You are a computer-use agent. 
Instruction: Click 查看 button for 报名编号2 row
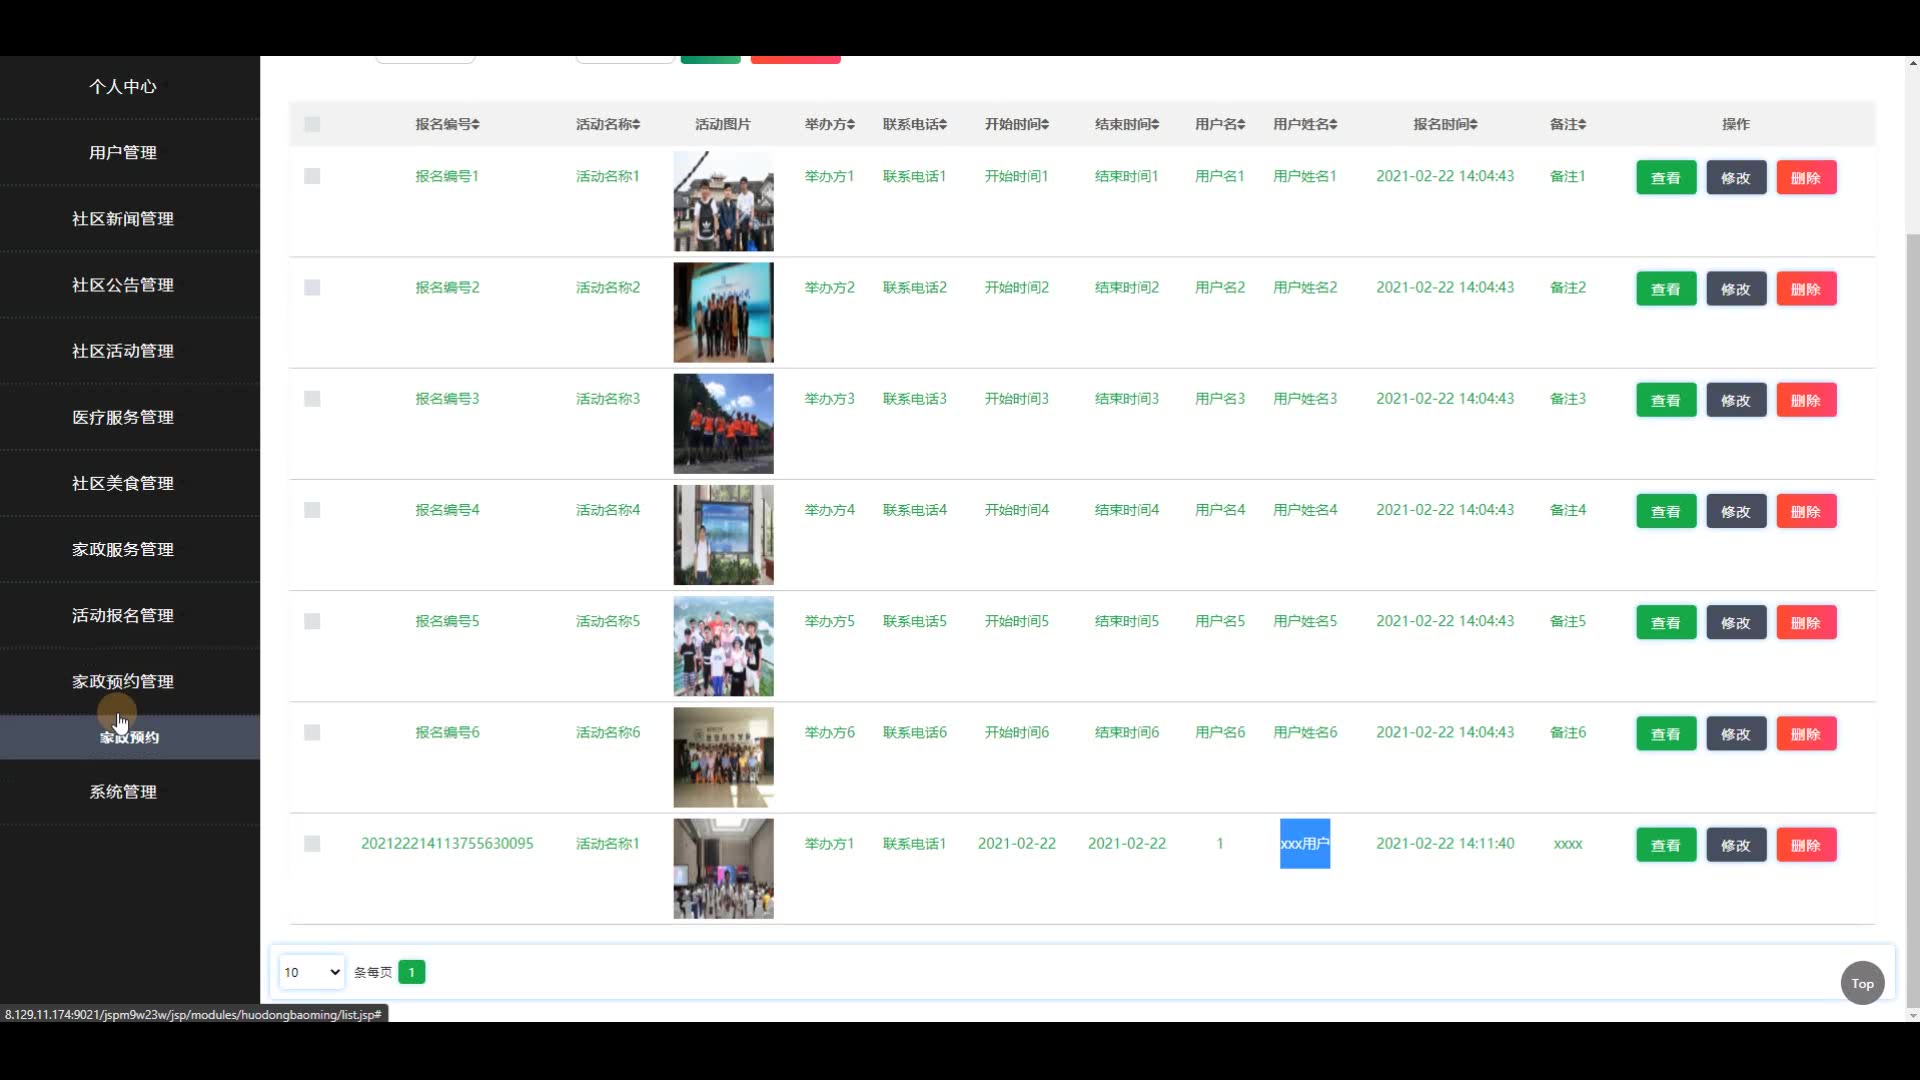1665,289
